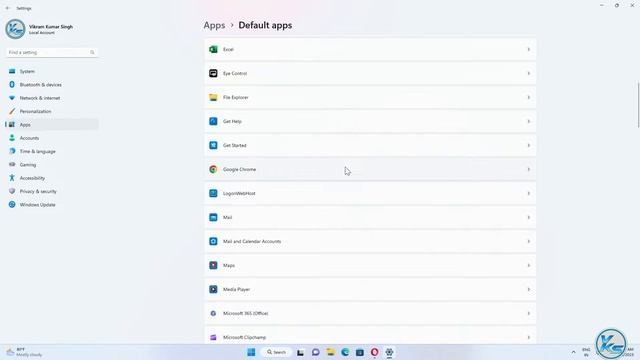Click the Microsoft Clipchamp label
The height and width of the screenshot is (360, 640).
pos(244,338)
